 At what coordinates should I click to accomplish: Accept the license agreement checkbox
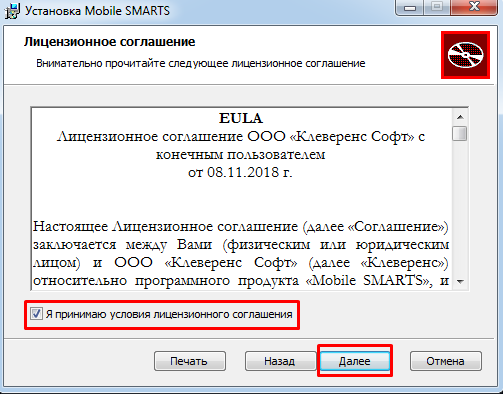36,314
